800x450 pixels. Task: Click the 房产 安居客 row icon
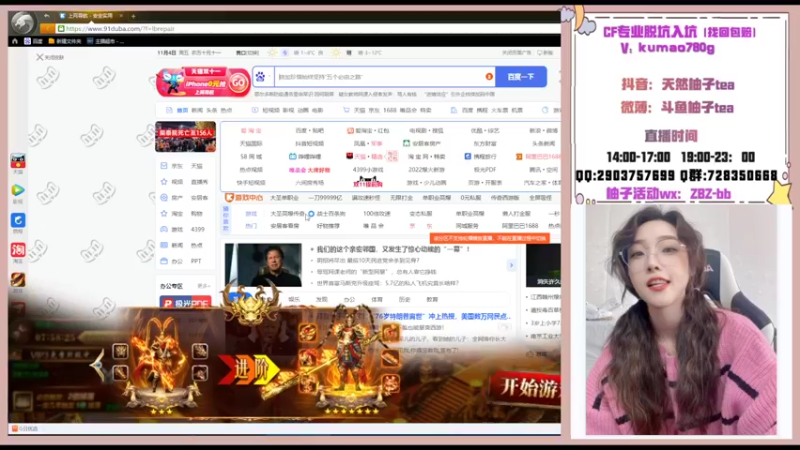(x=164, y=197)
